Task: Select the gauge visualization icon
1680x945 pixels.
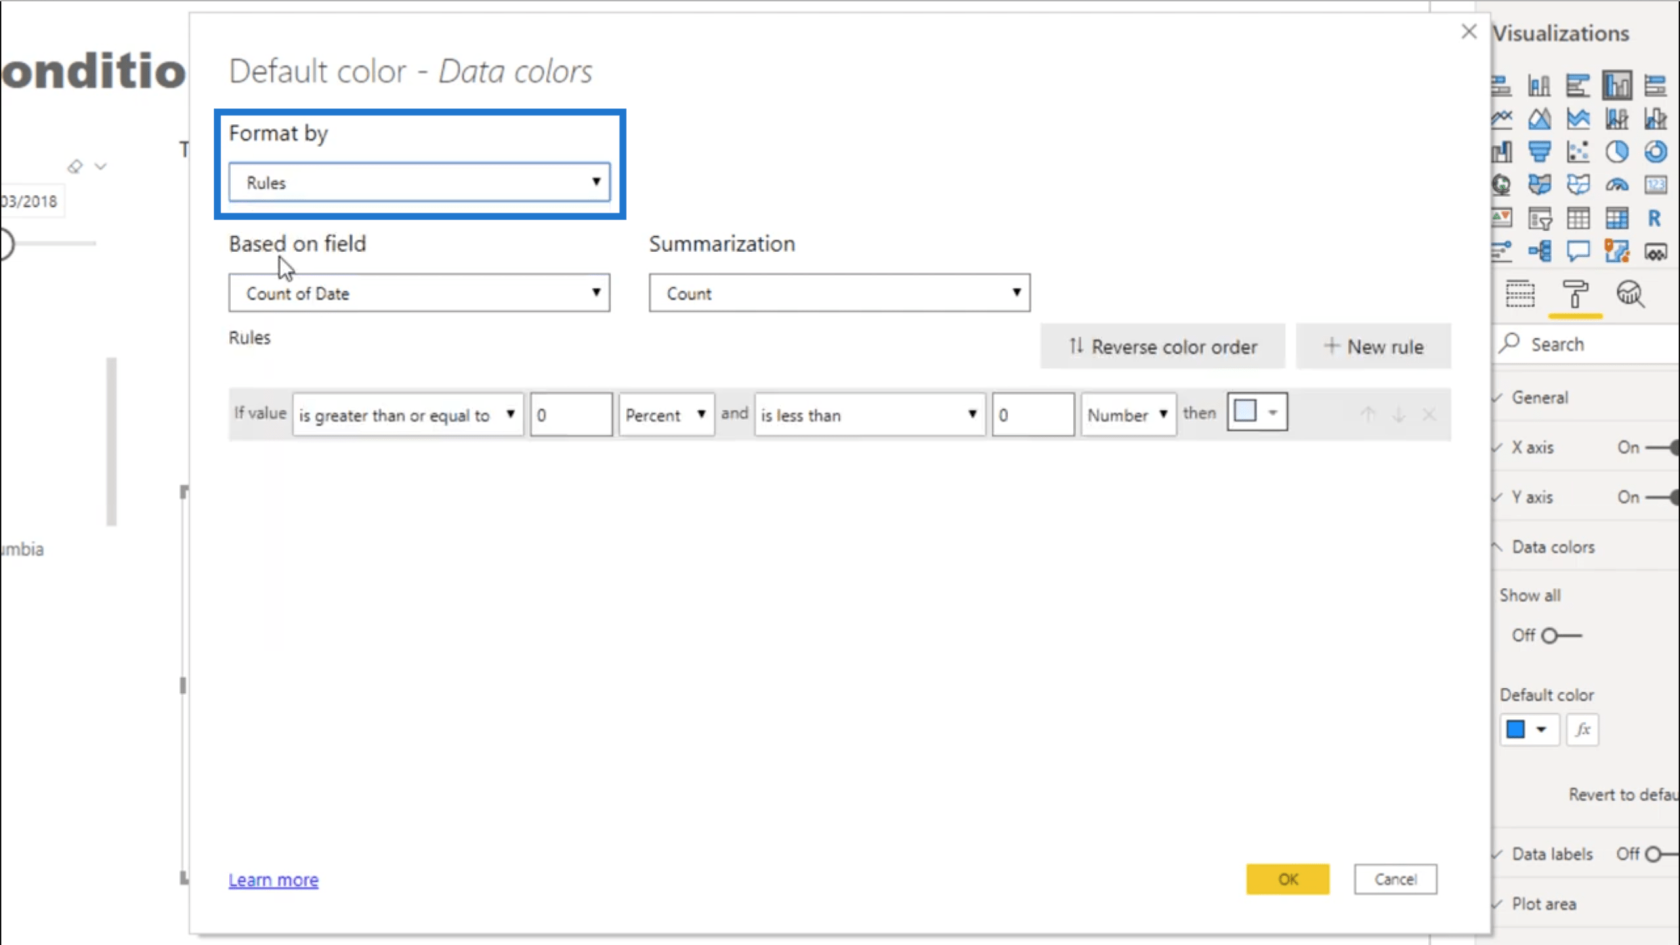Action: pos(1616,185)
